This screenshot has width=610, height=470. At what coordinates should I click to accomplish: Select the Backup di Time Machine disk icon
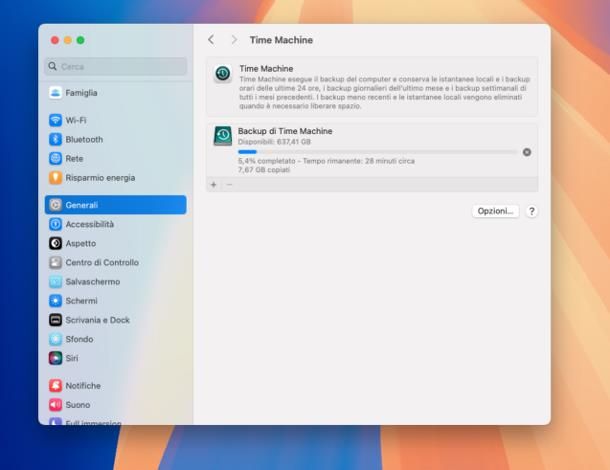[223, 136]
